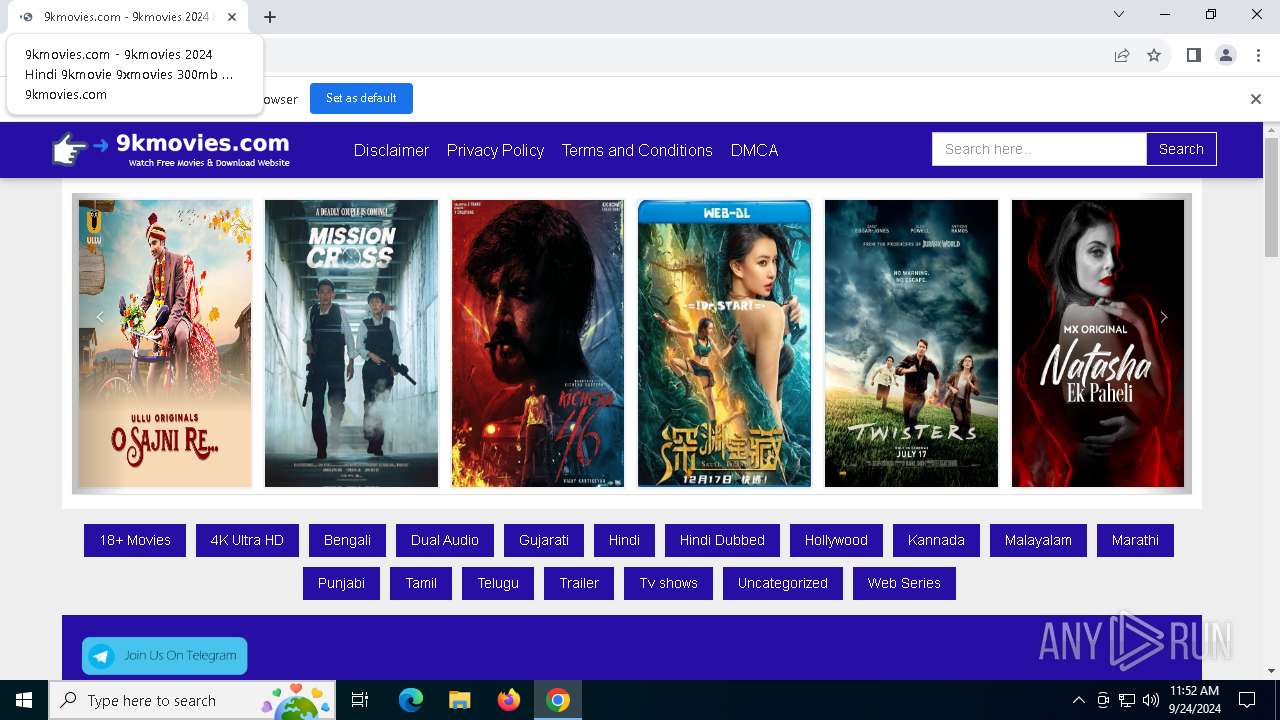Image resolution: width=1280 pixels, height=720 pixels.
Task: Open the Marathi category
Action: (x=1135, y=540)
